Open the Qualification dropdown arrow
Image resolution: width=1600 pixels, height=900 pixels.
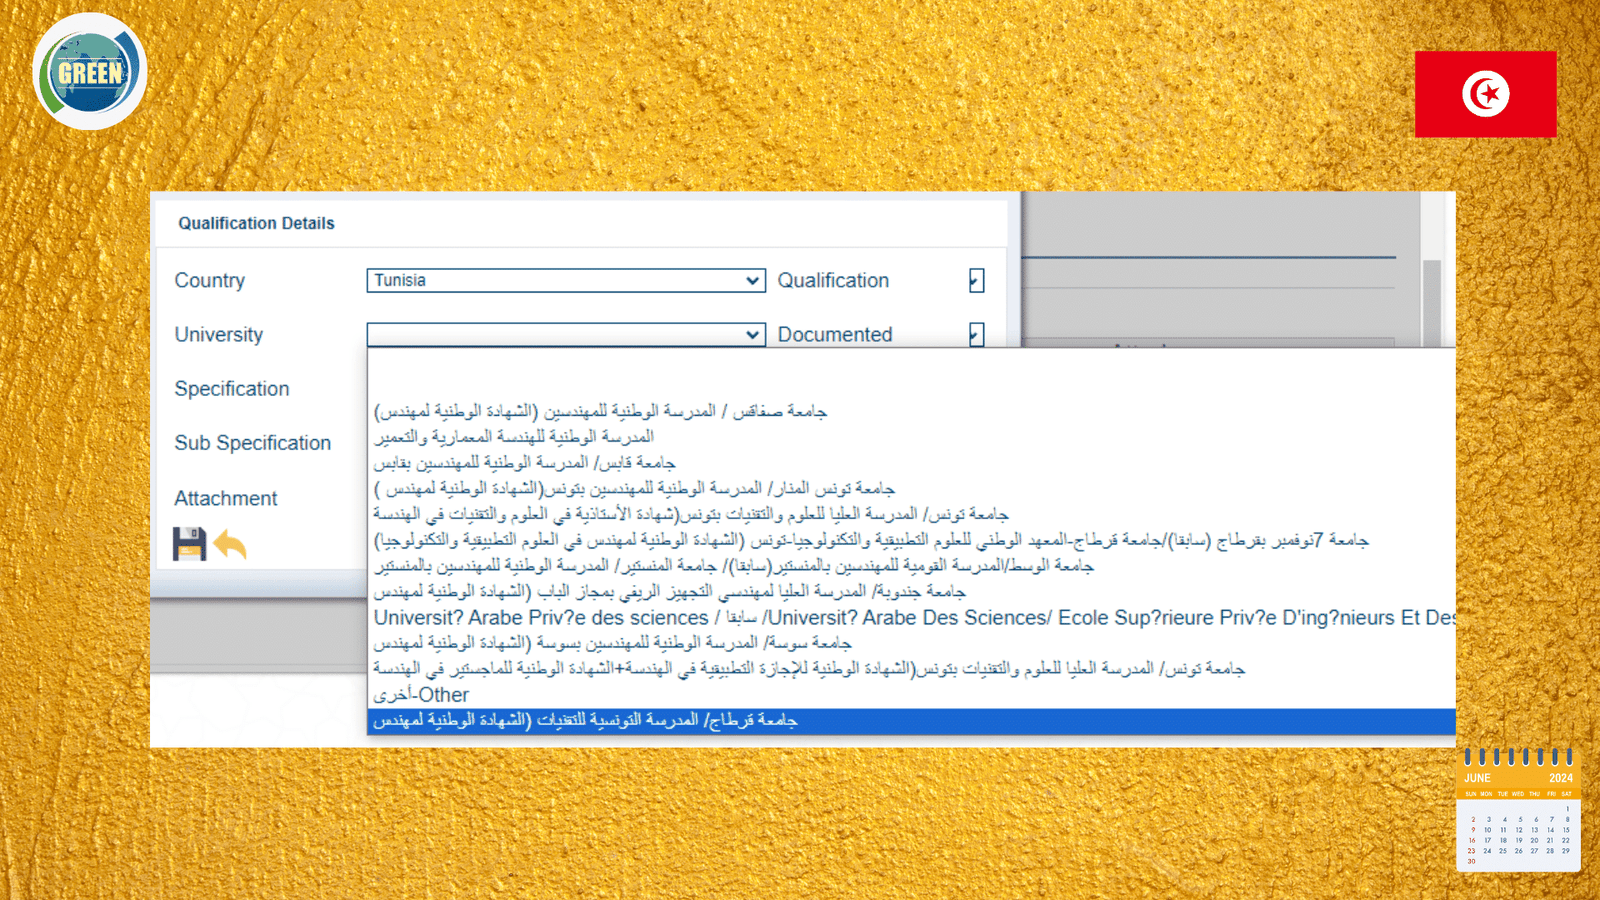coord(976,281)
